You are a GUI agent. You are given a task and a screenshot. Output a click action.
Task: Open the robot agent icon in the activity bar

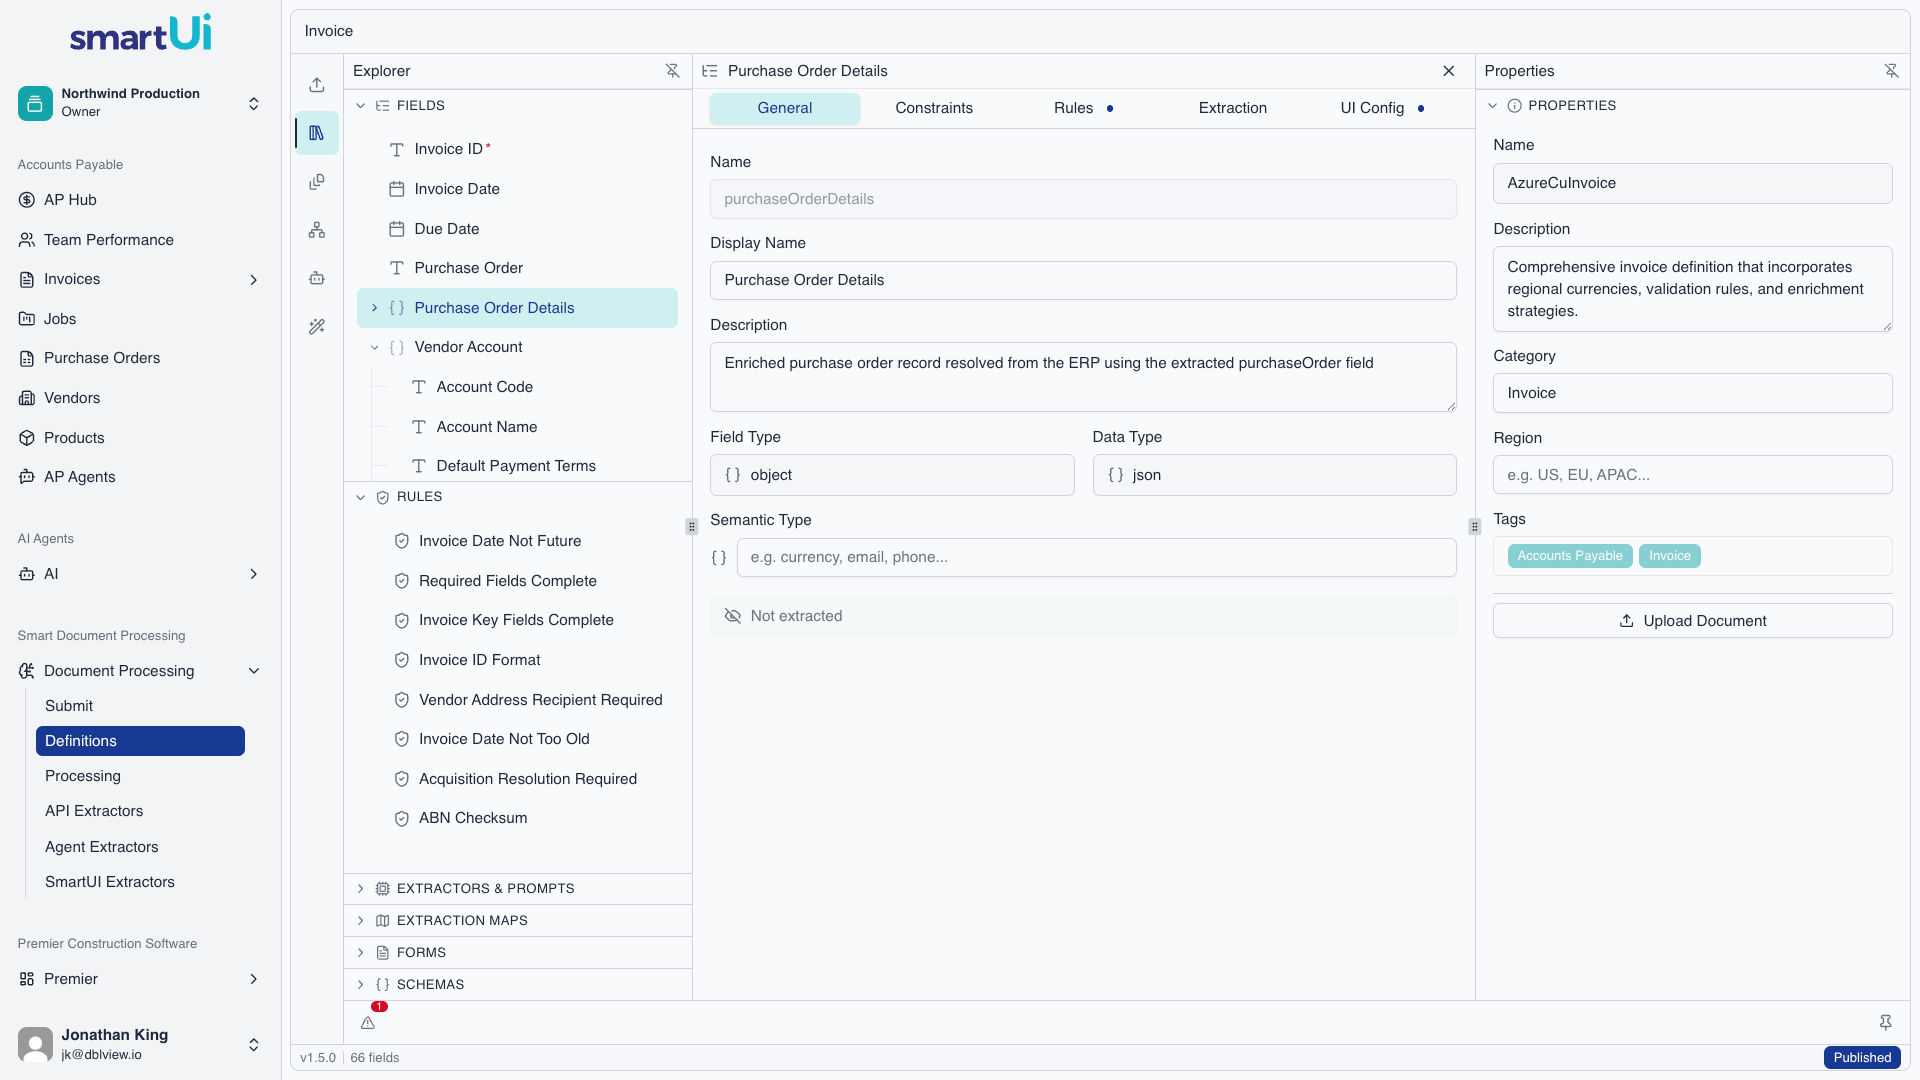(x=317, y=278)
